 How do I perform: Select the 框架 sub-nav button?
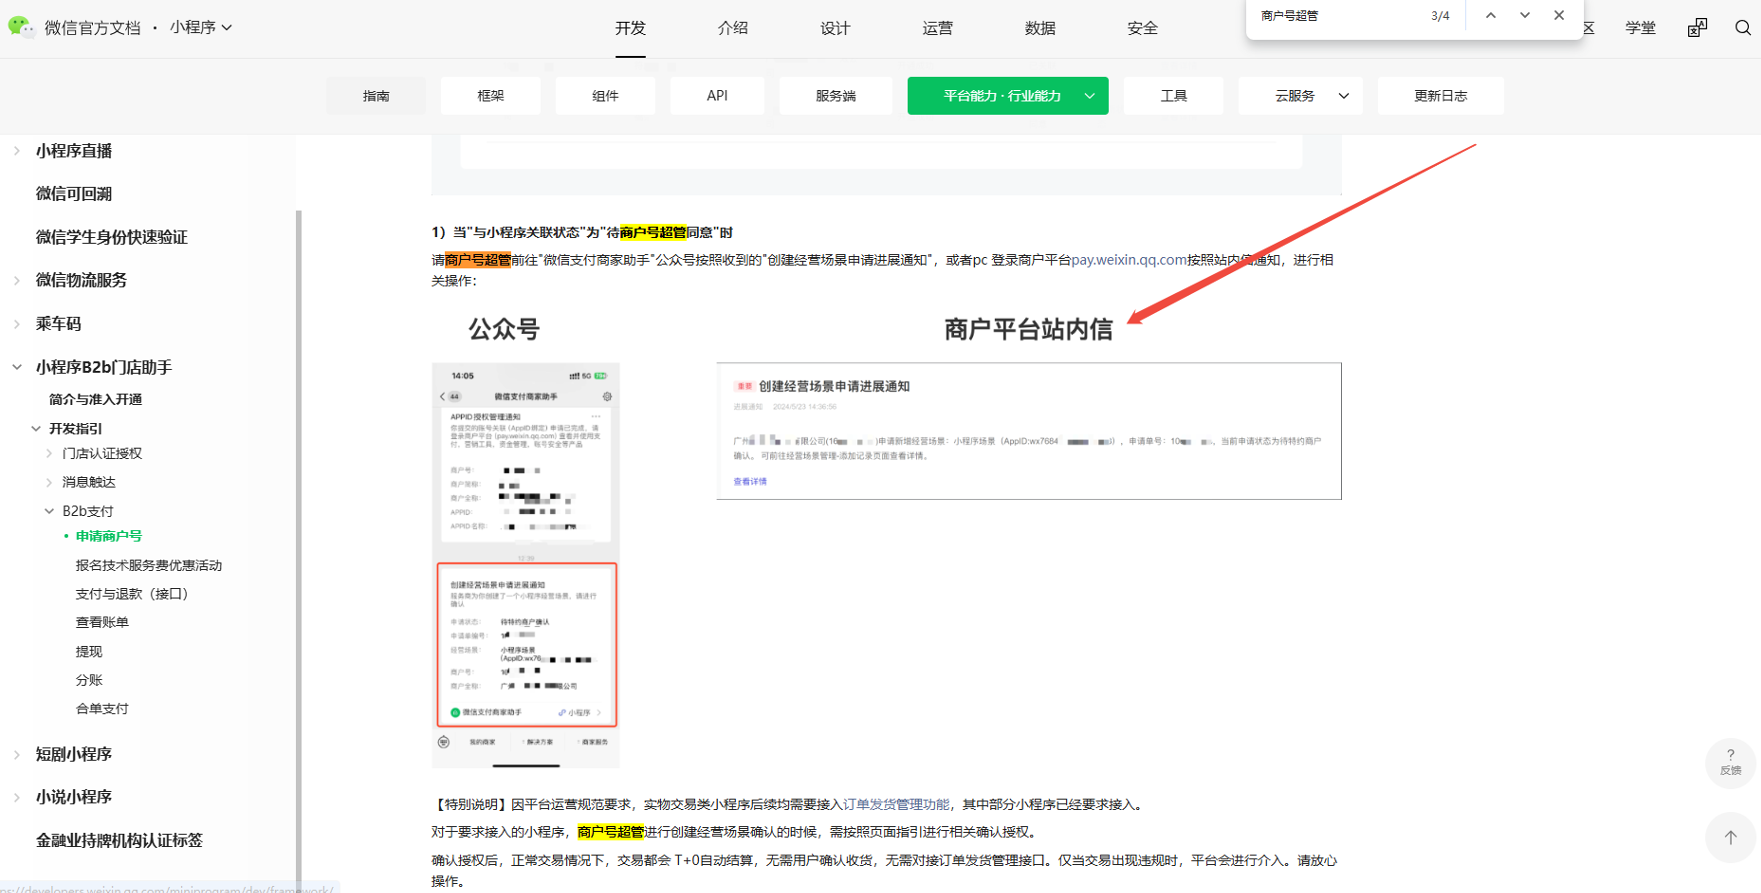point(491,96)
